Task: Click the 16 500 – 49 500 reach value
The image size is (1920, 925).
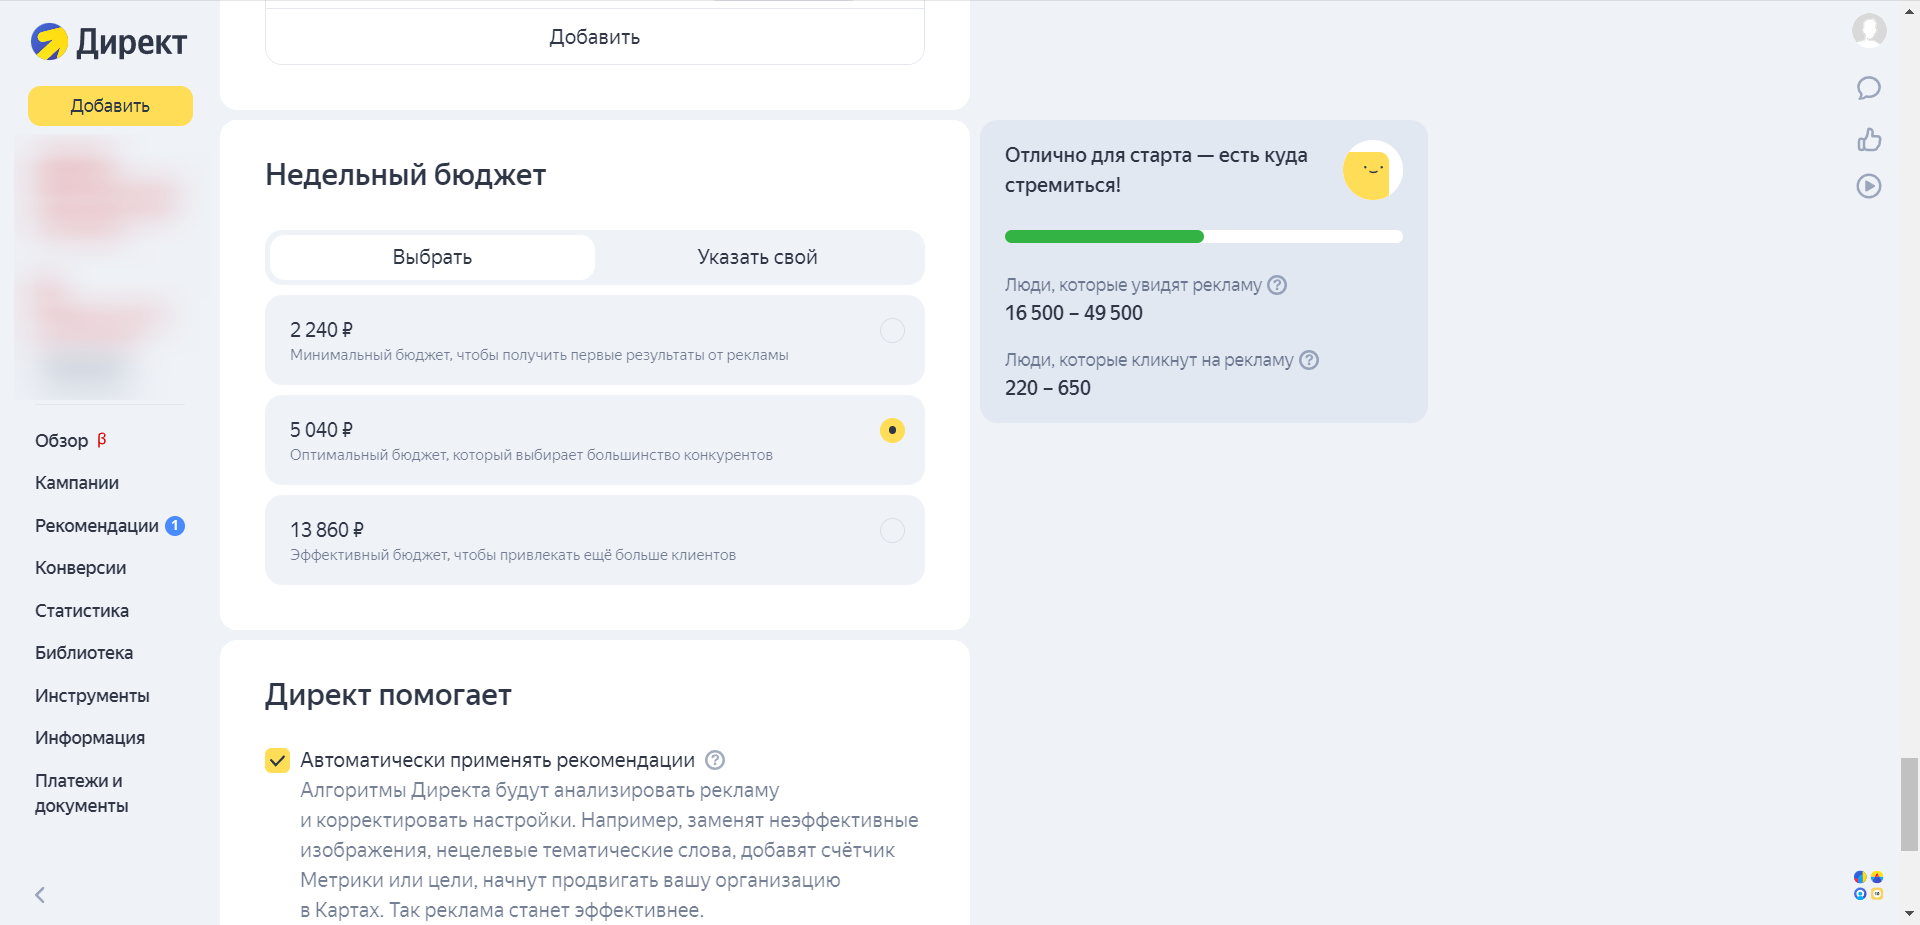Action: 1073,313
